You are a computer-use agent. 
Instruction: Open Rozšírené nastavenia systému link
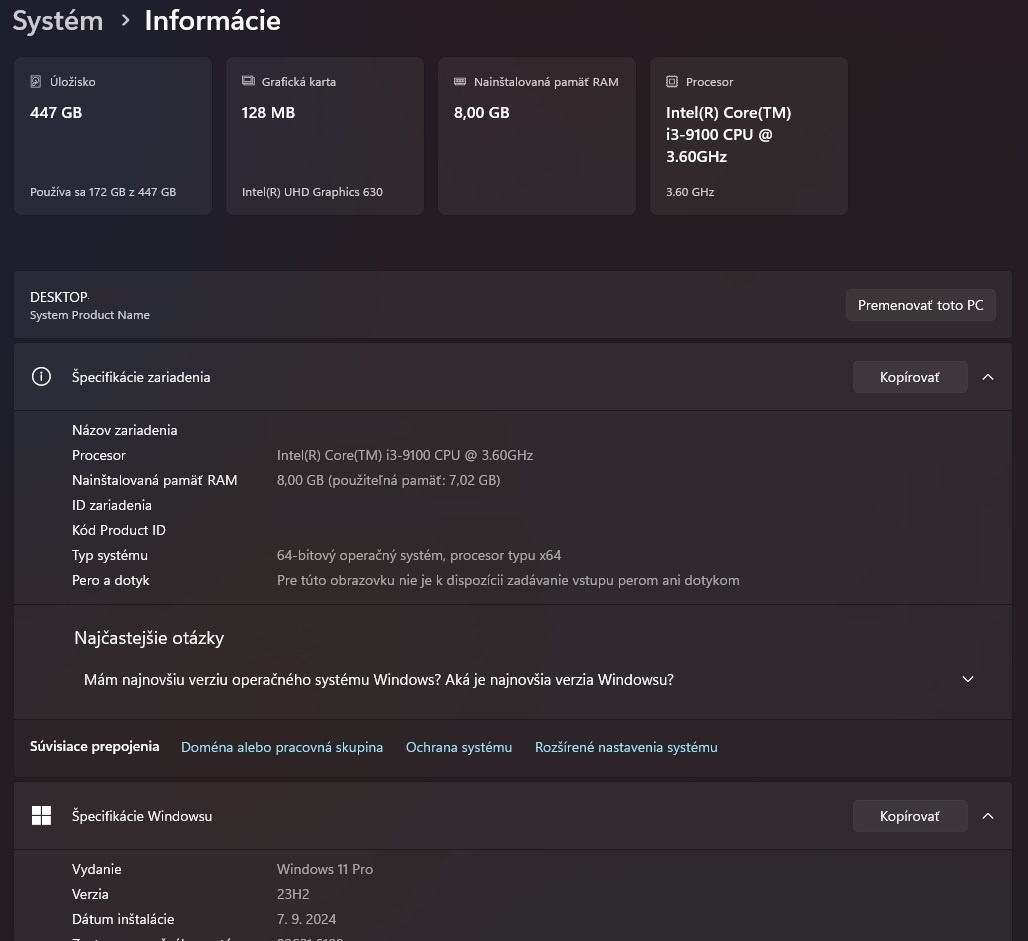[x=626, y=747]
